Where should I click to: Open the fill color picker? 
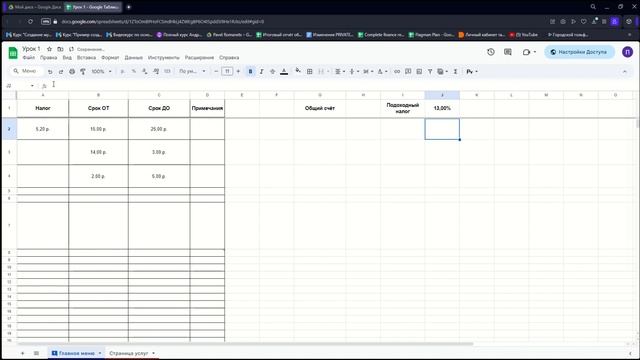[x=298, y=71]
